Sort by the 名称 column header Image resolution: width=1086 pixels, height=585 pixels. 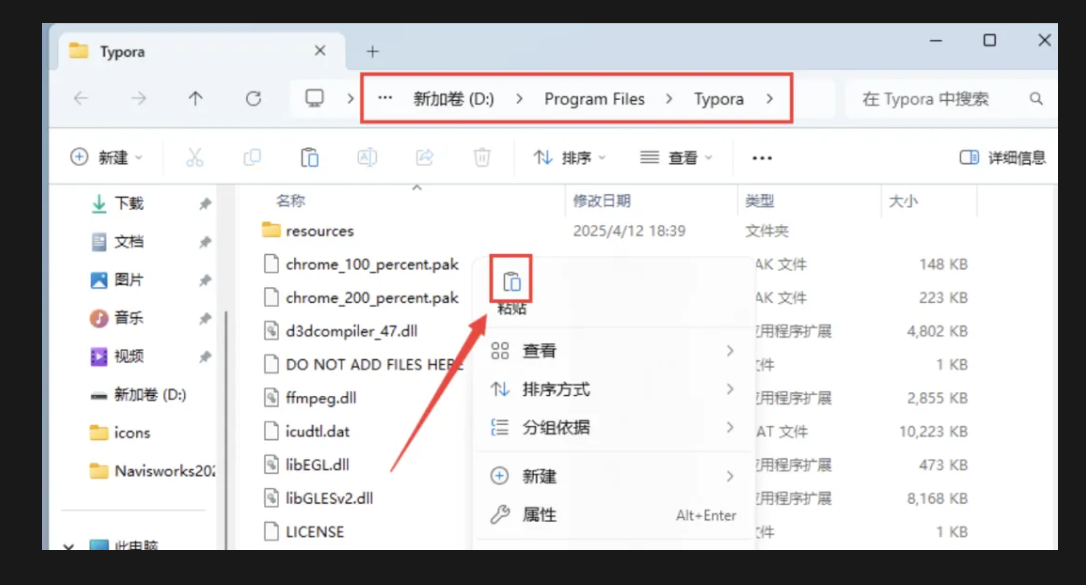(x=290, y=201)
